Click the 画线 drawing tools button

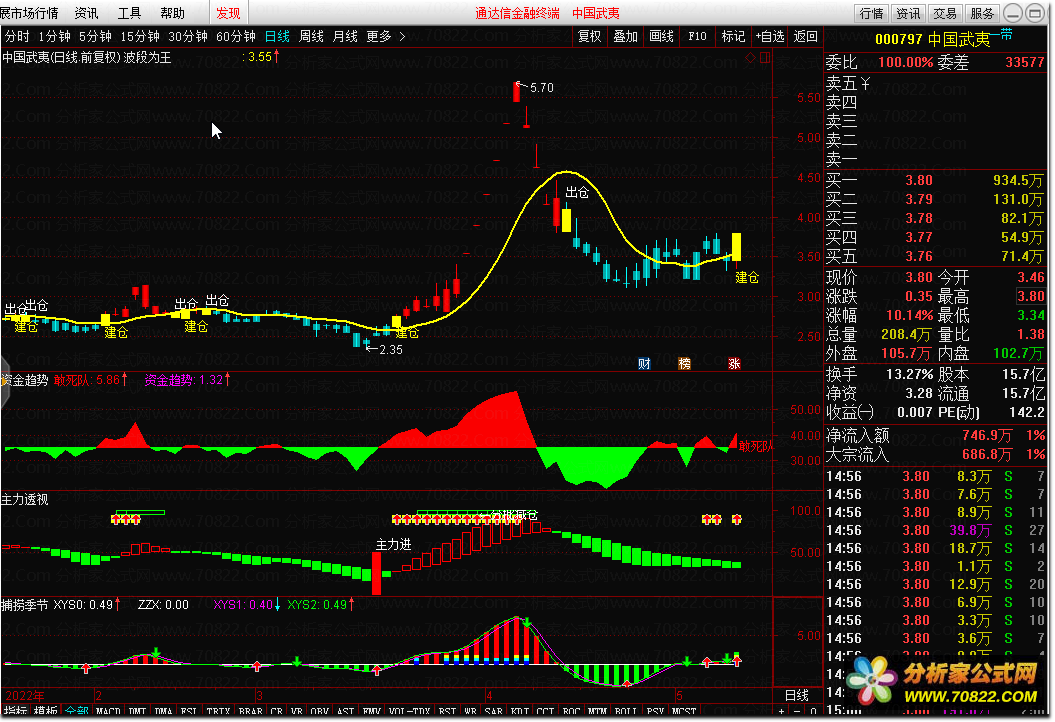pyautogui.click(x=661, y=36)
